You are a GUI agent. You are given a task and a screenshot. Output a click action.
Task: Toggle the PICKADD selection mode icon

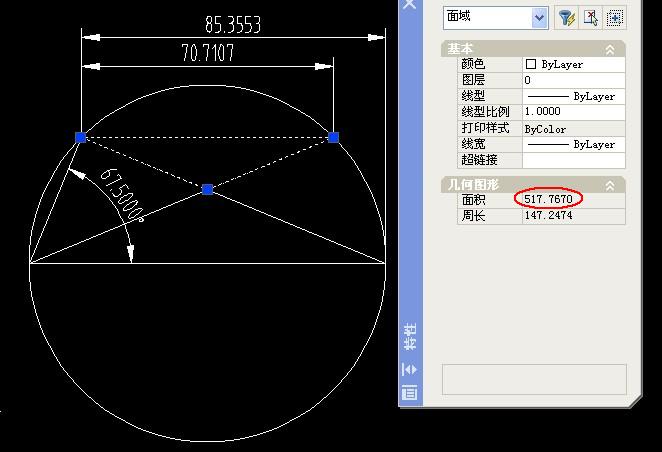(614, 18)
